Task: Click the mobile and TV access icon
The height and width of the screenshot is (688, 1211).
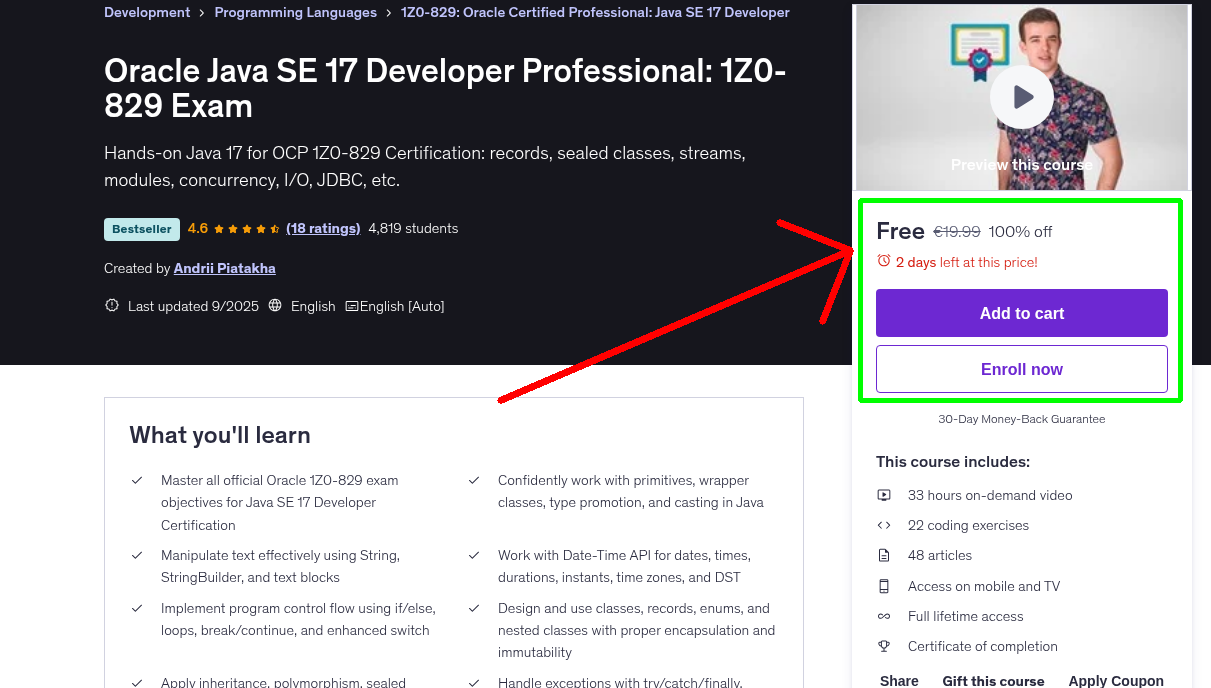Action: 884,586
